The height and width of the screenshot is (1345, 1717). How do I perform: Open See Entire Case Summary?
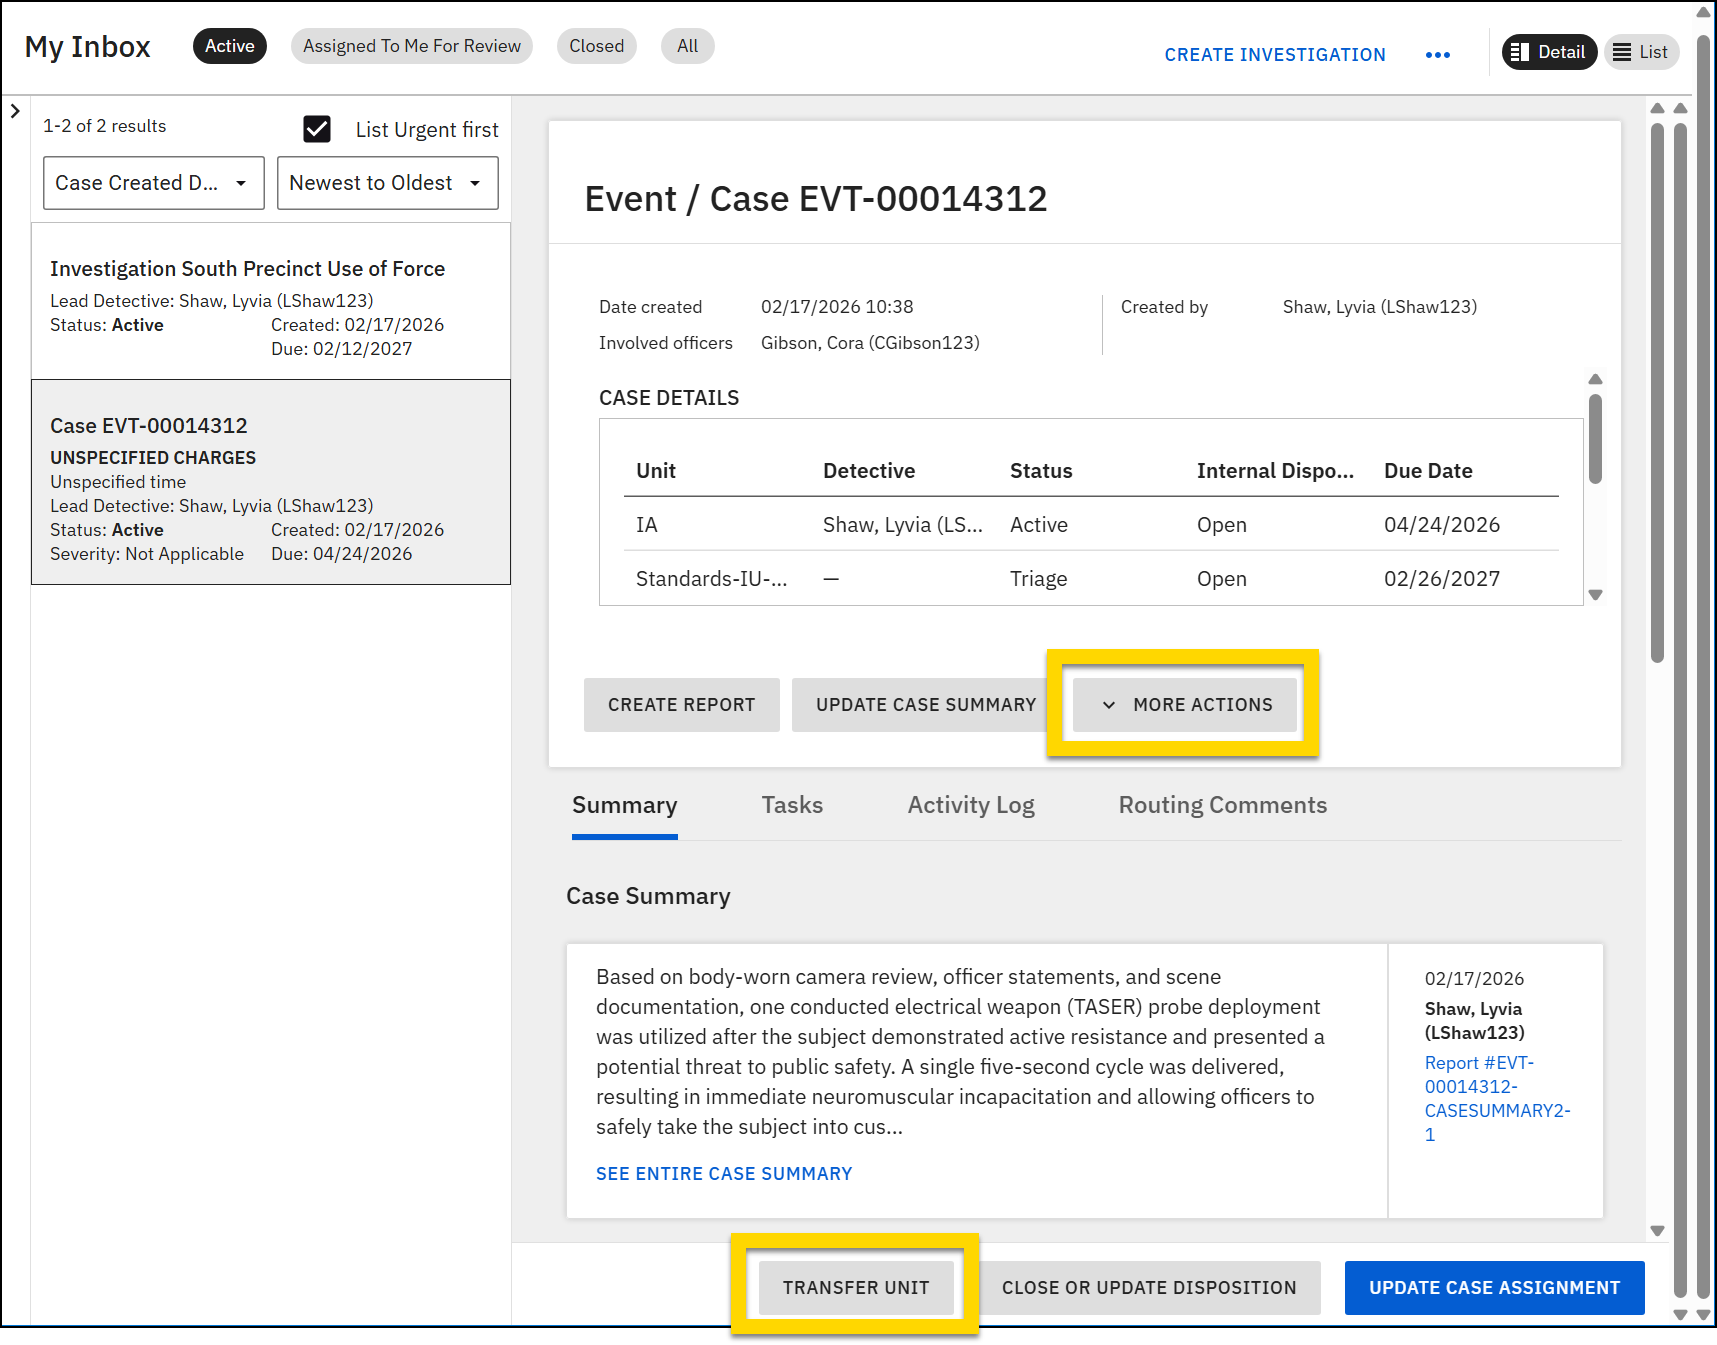(x=724, y=1173)
